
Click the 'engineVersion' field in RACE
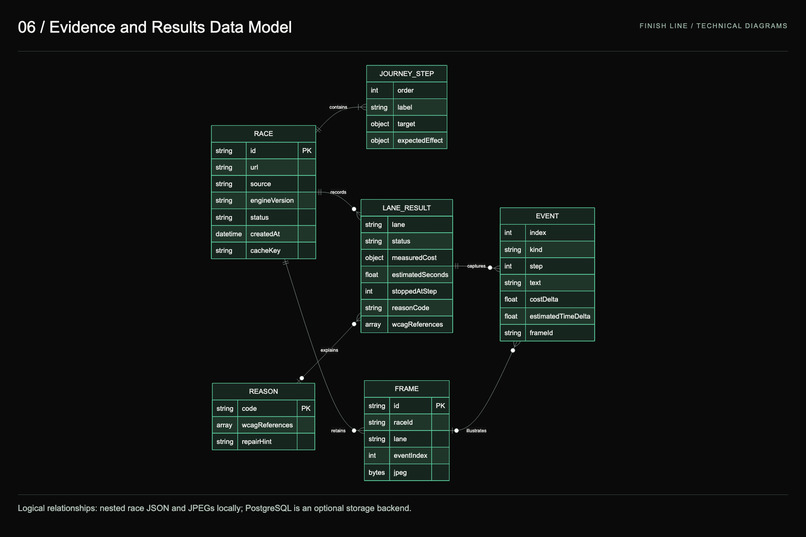272,200
